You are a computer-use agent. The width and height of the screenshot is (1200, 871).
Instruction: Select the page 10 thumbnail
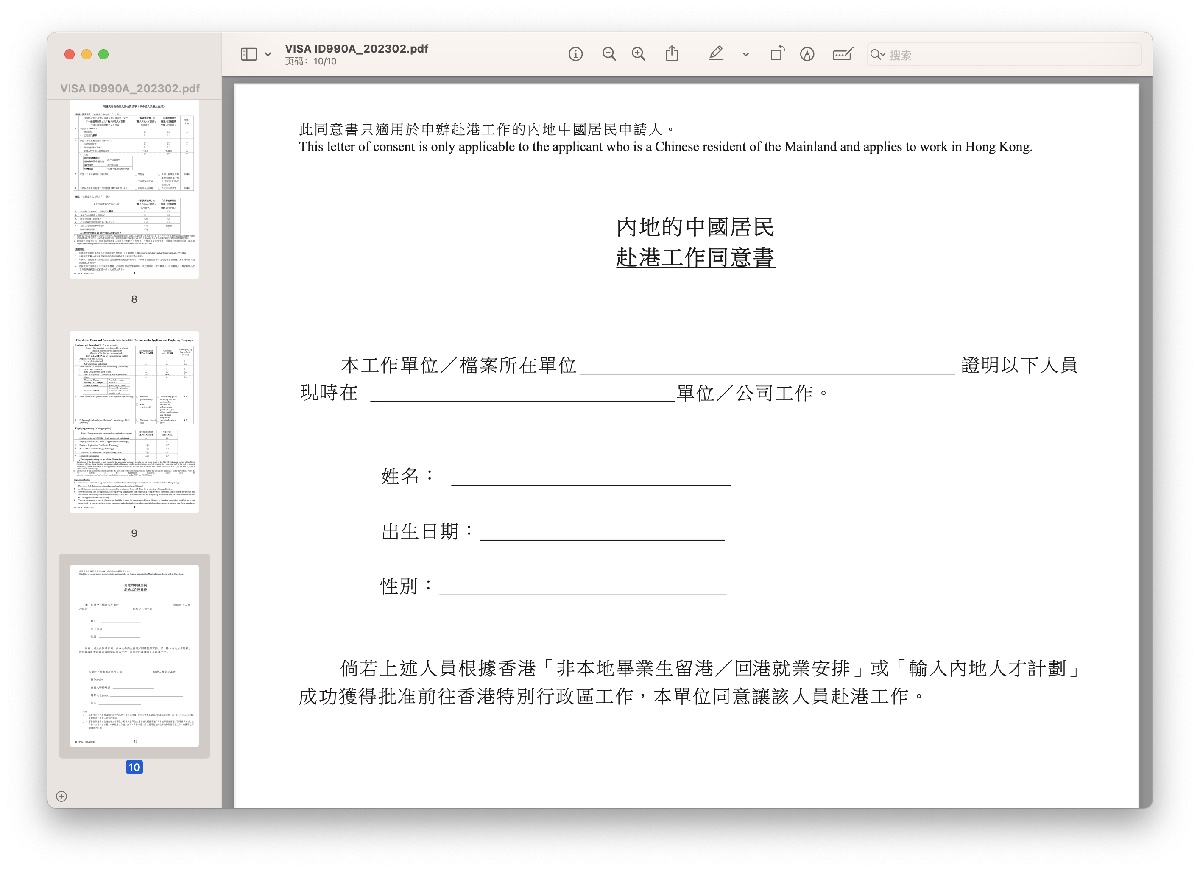click(134, 656)
